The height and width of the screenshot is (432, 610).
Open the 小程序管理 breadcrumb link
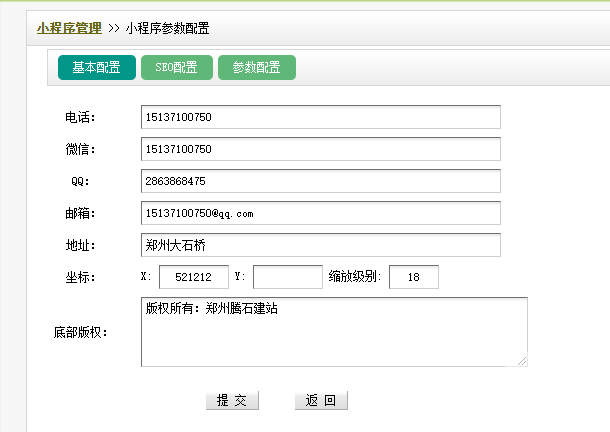69,28
